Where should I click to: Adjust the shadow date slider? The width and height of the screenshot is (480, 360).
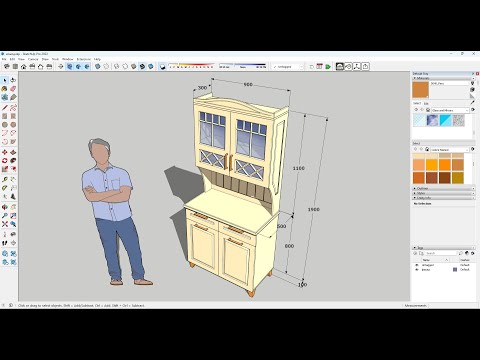[x=191, y=66]
